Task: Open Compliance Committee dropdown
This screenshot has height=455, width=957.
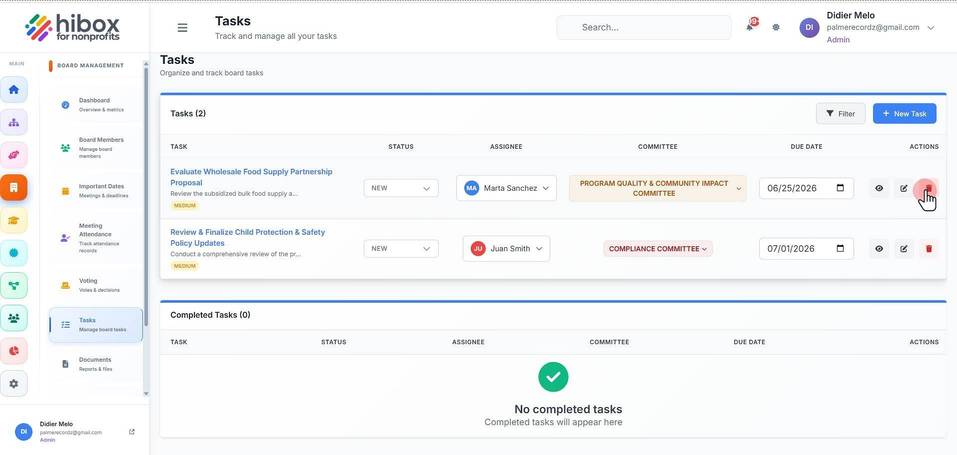Action: click(x=658, y=249)
